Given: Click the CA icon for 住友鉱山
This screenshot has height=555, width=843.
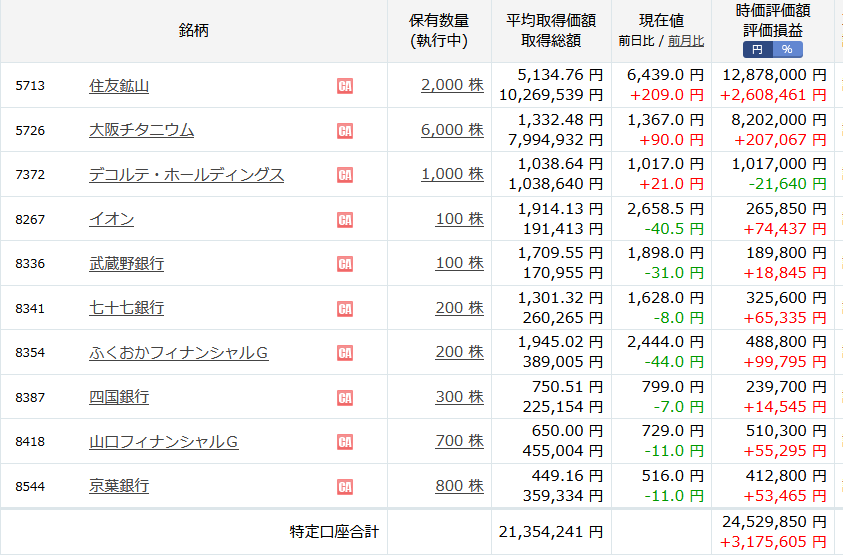Looking at the screenshot, I should pos(345,86).
